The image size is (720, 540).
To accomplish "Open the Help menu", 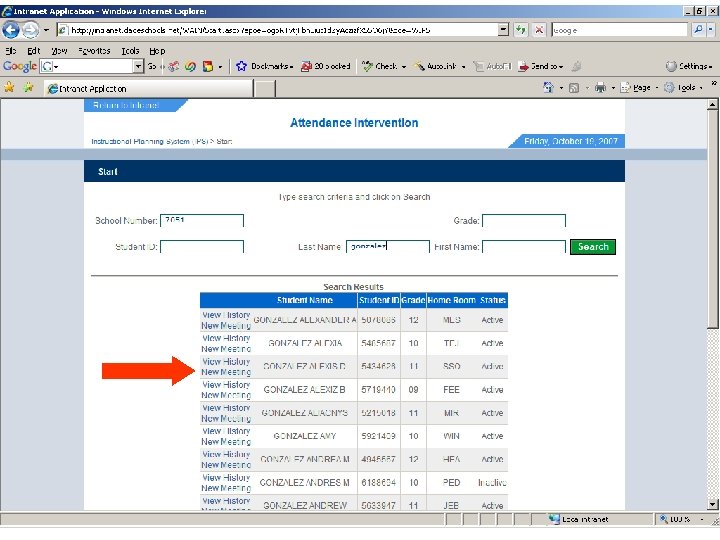I will point(157,51).
